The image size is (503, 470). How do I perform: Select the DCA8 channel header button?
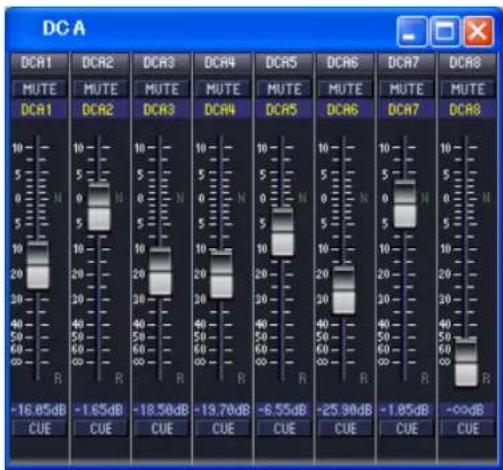tap(467, 63)
